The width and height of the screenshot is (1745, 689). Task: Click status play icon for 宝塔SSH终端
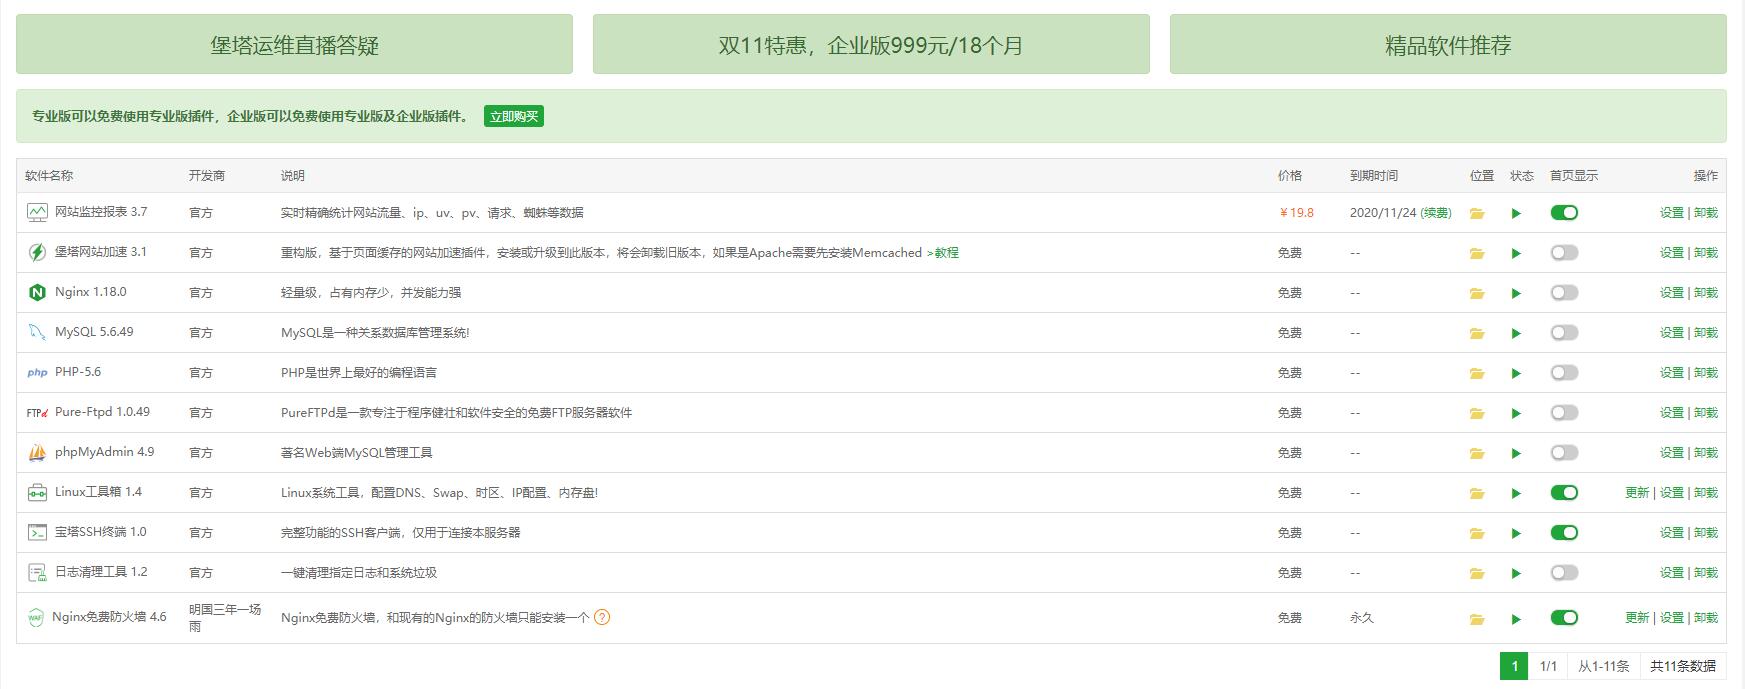tap(1516, 533)
